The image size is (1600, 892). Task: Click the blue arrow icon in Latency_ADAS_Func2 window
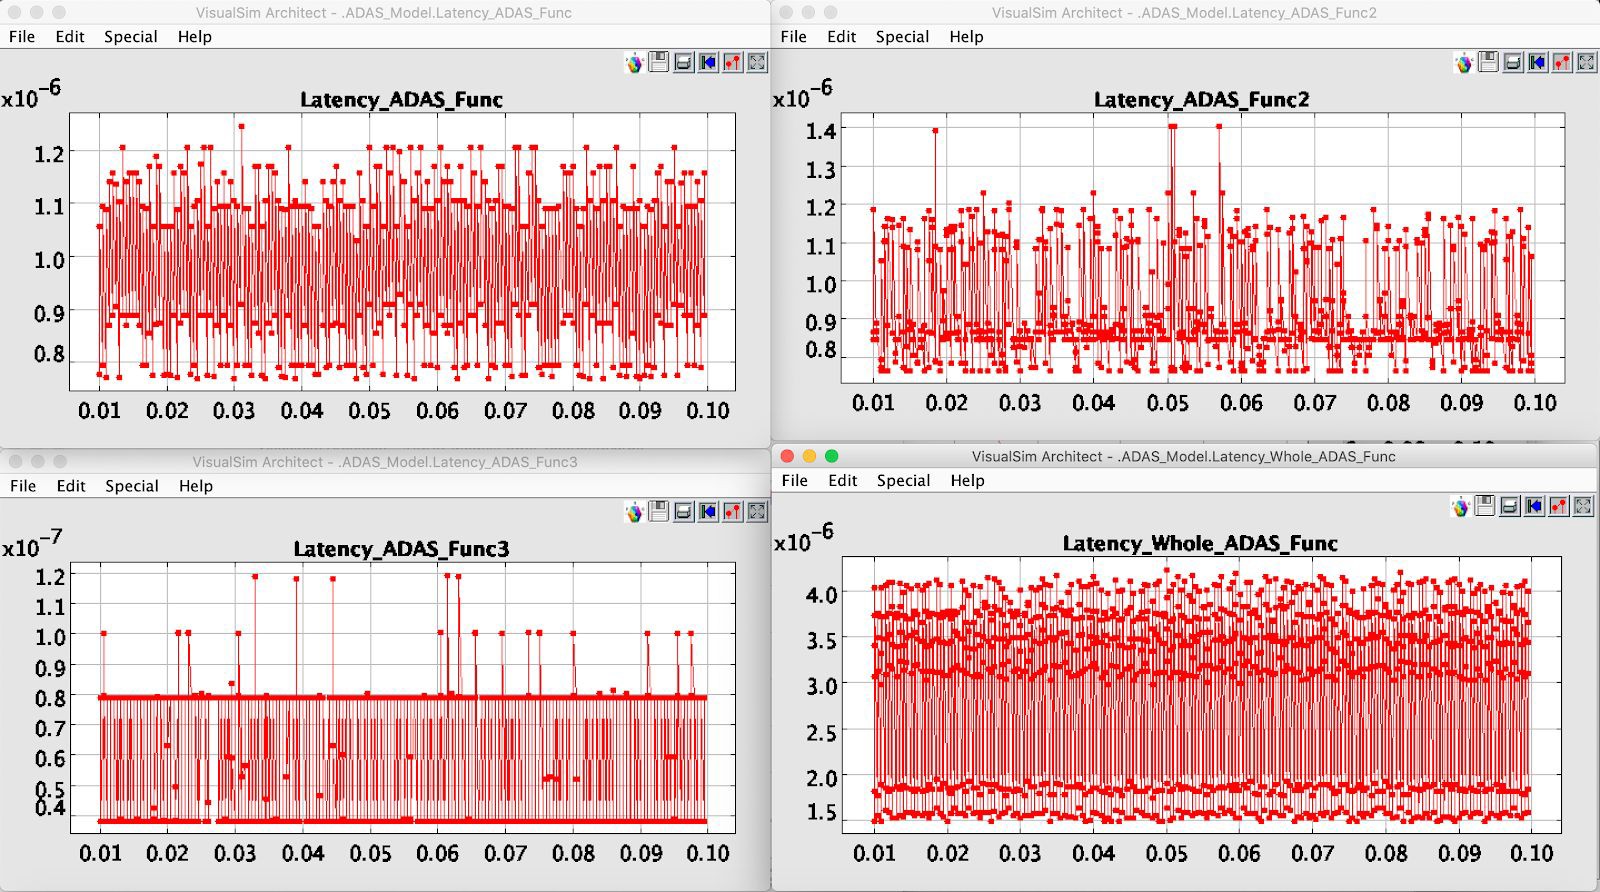tap(1537, 62)
